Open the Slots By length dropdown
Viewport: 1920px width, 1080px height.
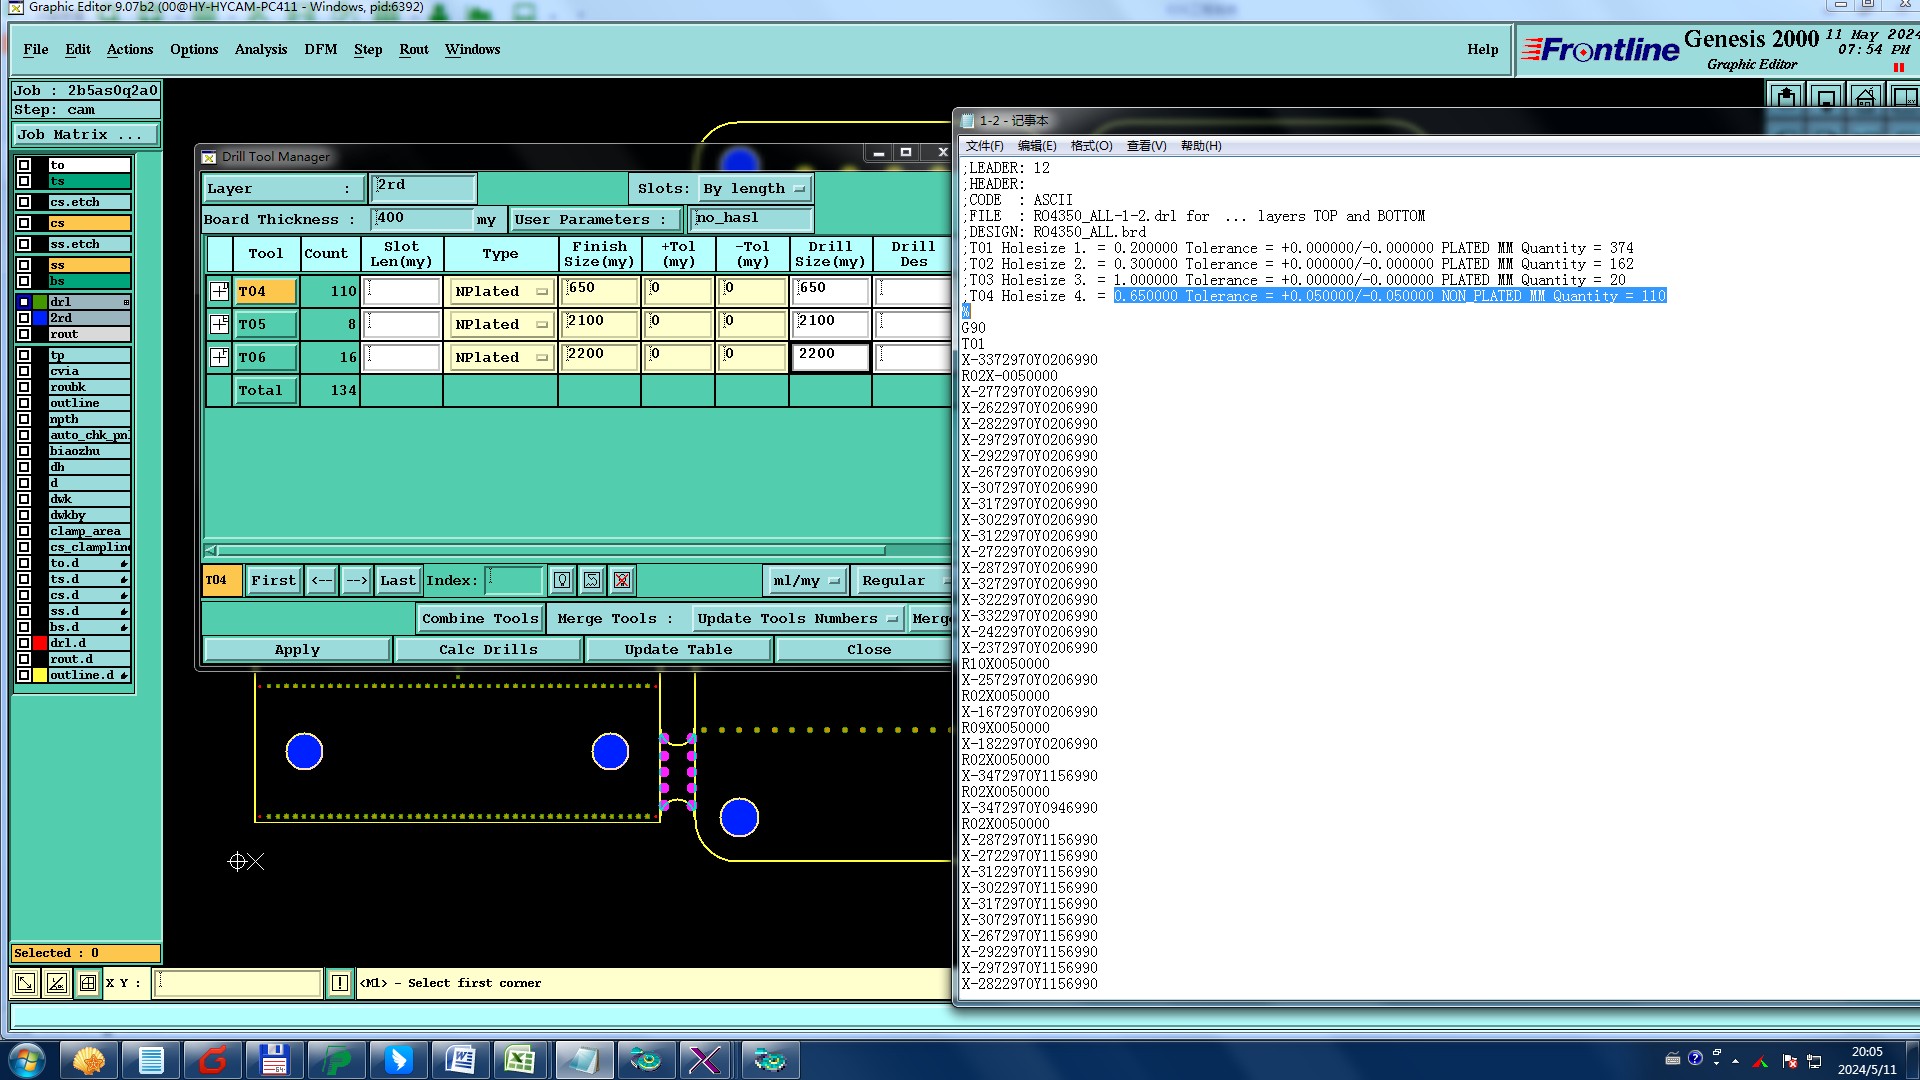click(x=754, y=188)
